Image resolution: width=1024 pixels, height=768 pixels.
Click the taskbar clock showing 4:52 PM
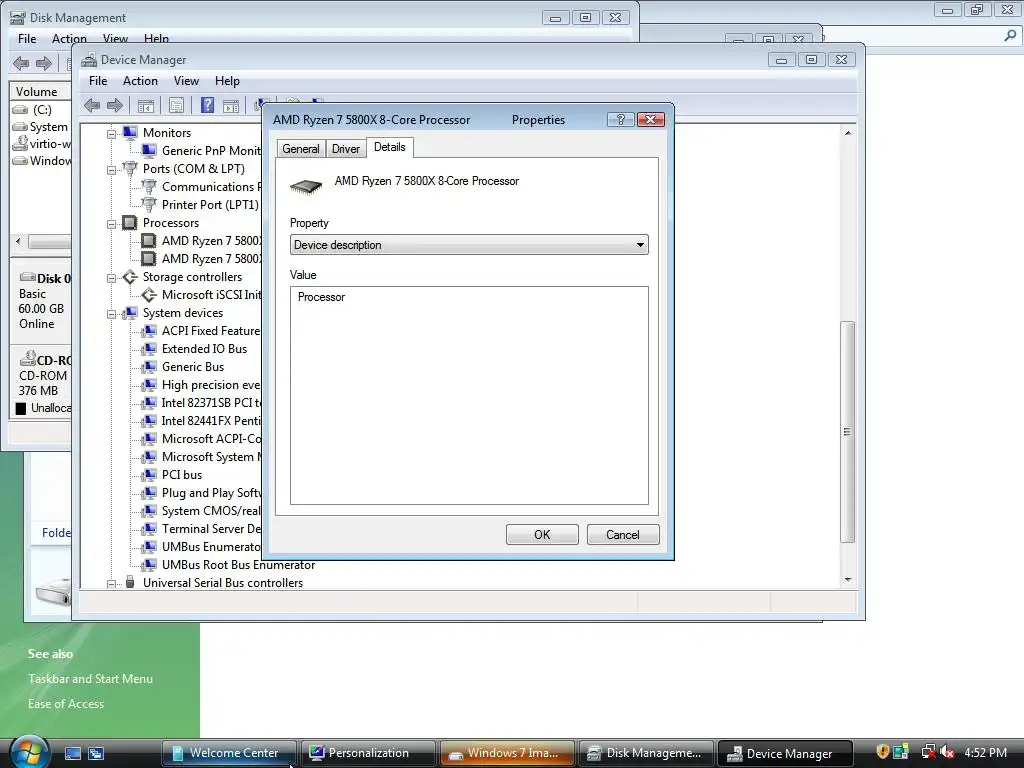pos(985,752)
